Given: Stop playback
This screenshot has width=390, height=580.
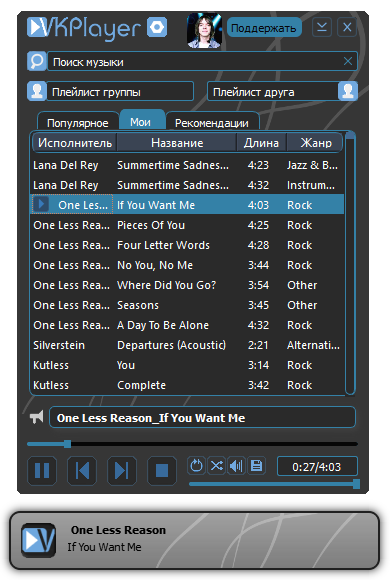Looking at the screenshot, I should tap(162, 471).
